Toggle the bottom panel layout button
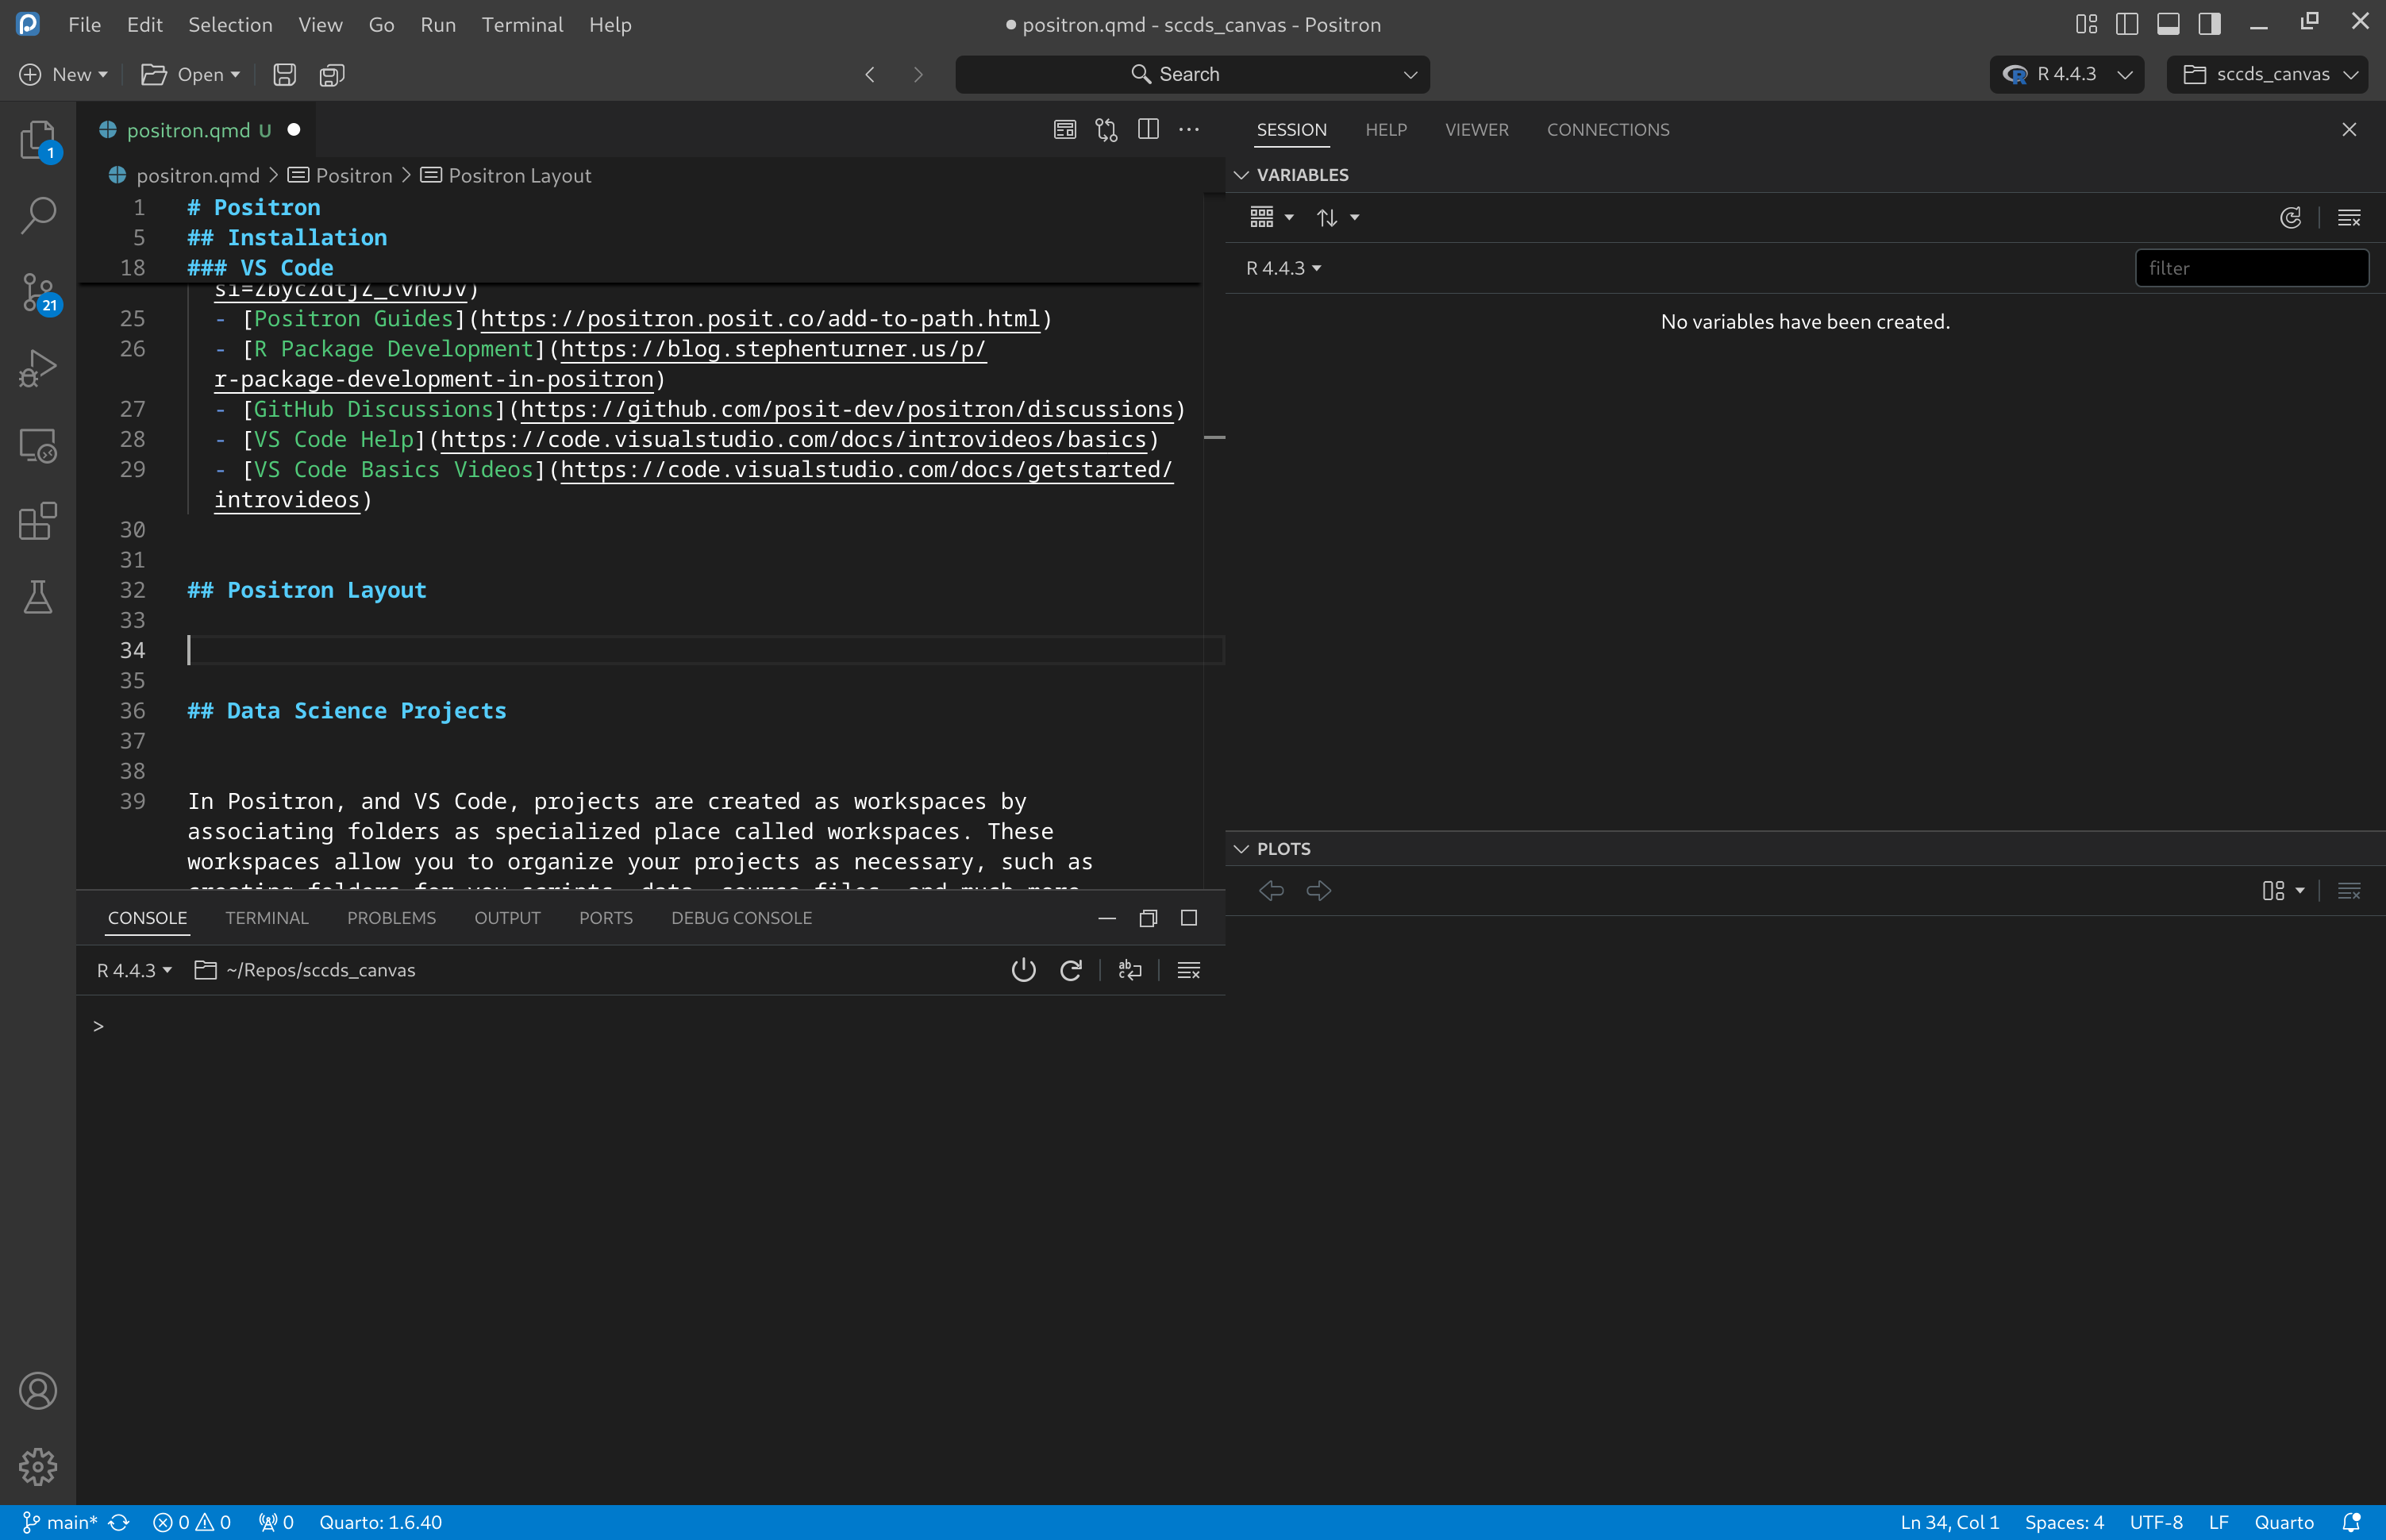Screen dimensions: 2386x1540 [2168, 24]
